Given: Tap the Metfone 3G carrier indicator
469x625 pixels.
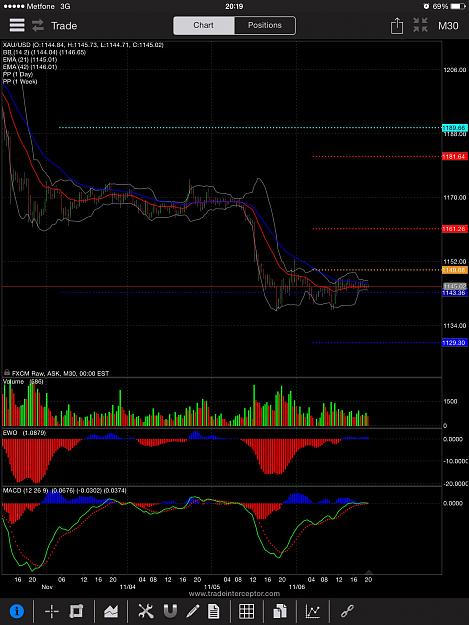Looking at the screenshot, I should tap(37, 6).
